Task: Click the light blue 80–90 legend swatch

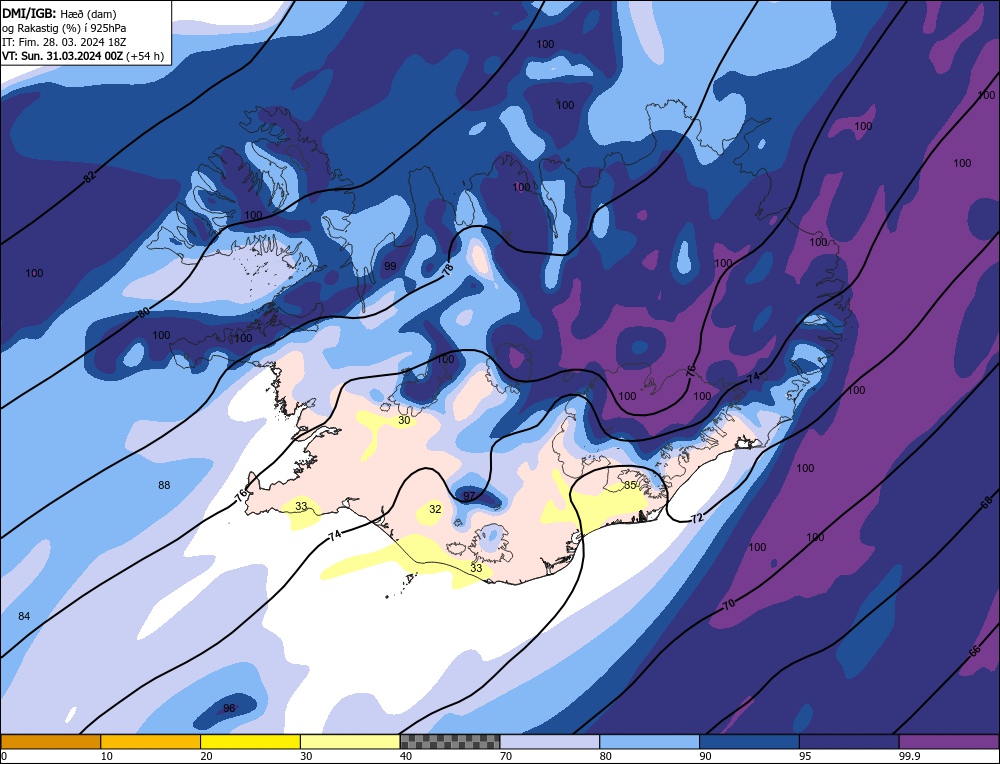Action: tap(649, 741)
